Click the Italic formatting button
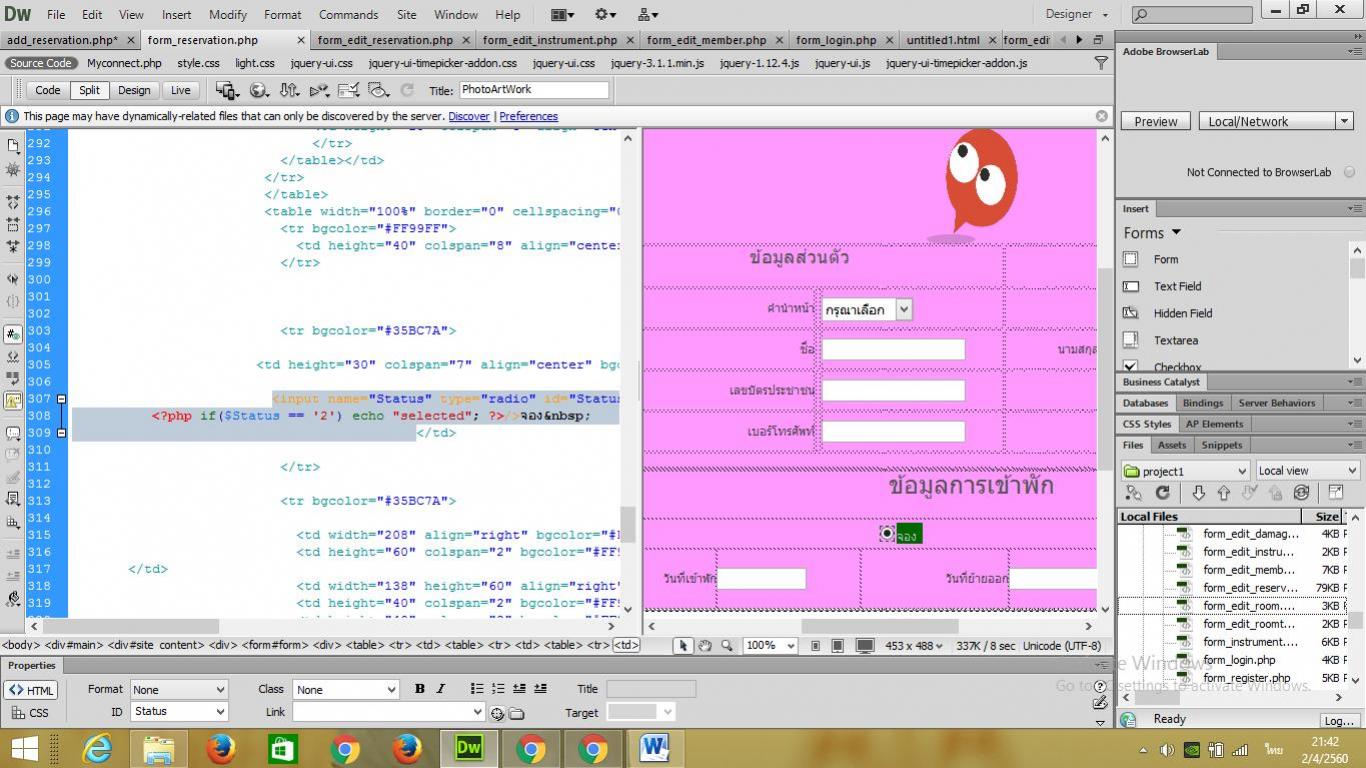Image resolution: width=1366 pixels, height=768 pixels. point(440,689)
